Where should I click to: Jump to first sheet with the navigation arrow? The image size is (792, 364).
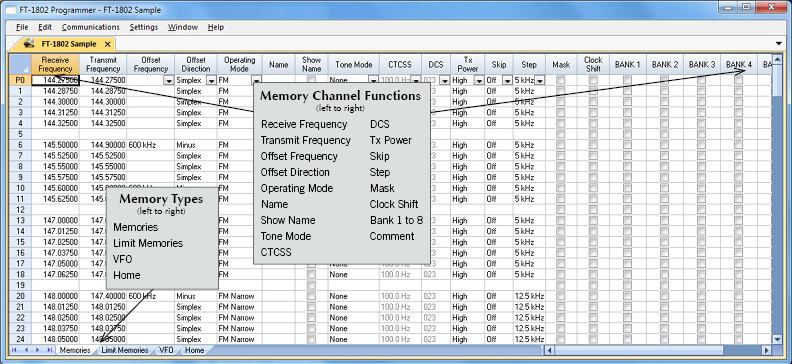pyautogui.click(x=14, y=350)
